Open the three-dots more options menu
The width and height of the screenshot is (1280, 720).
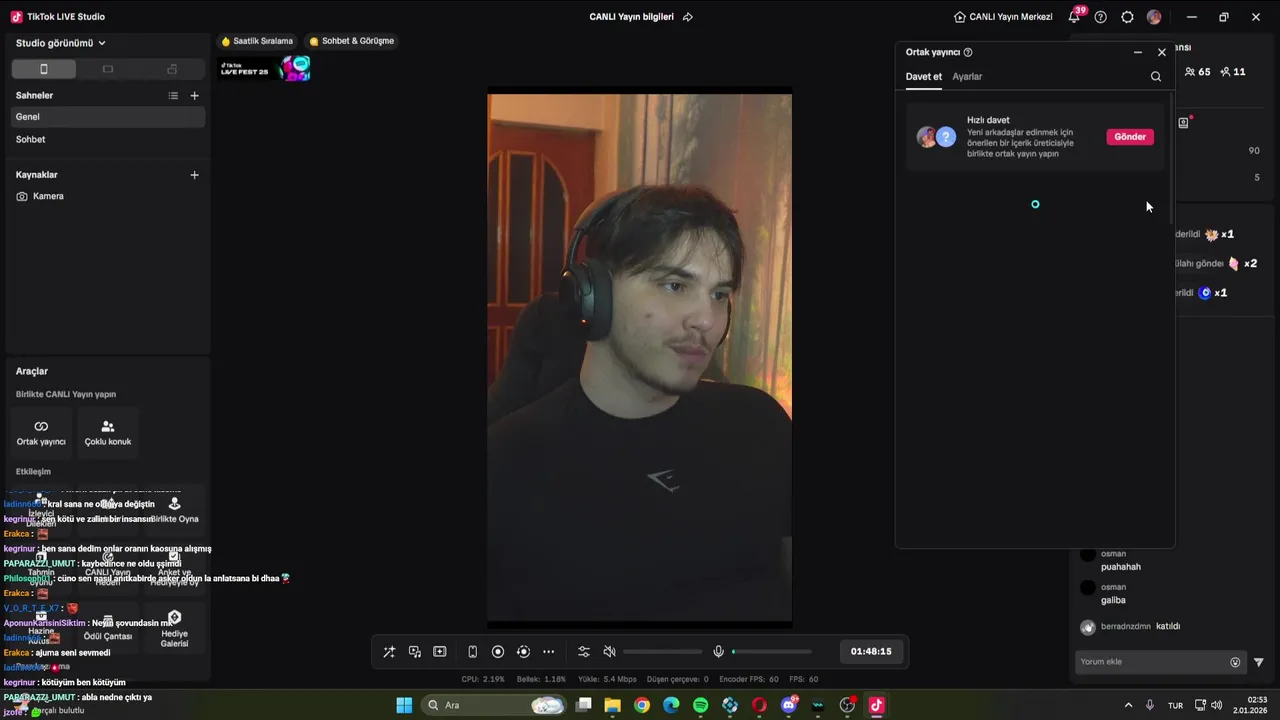(x=548, y=652)
